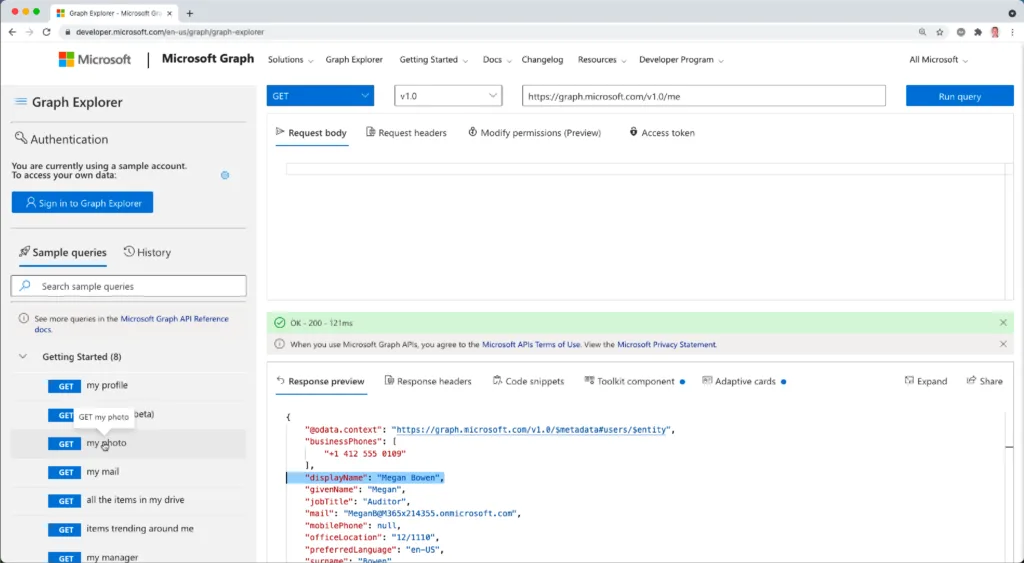The height and width of the screenshot is (563, 1024).
Task: Bookmark page using the star icon
Action: point(939,32)
